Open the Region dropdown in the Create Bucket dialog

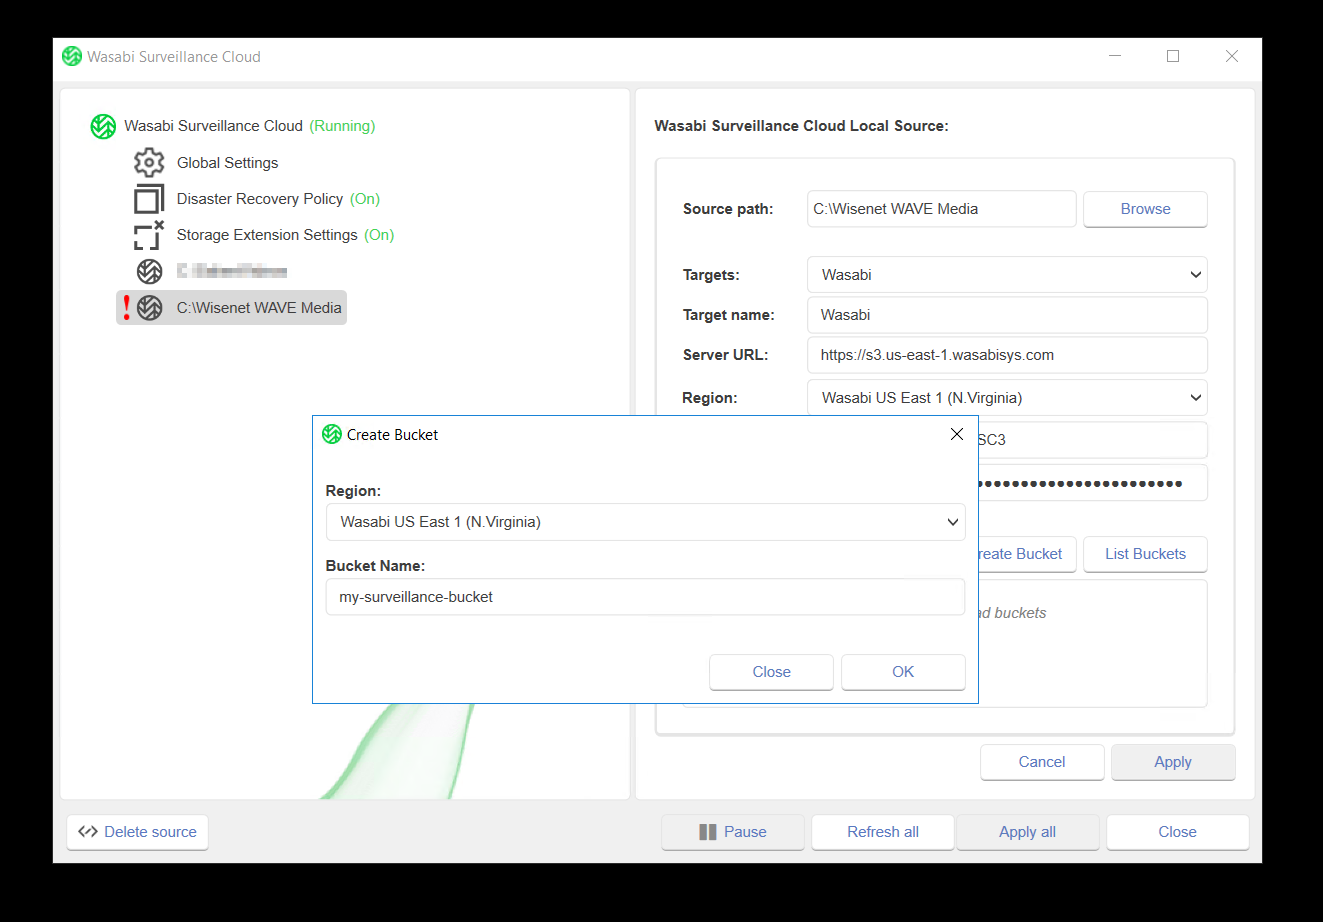645,522
